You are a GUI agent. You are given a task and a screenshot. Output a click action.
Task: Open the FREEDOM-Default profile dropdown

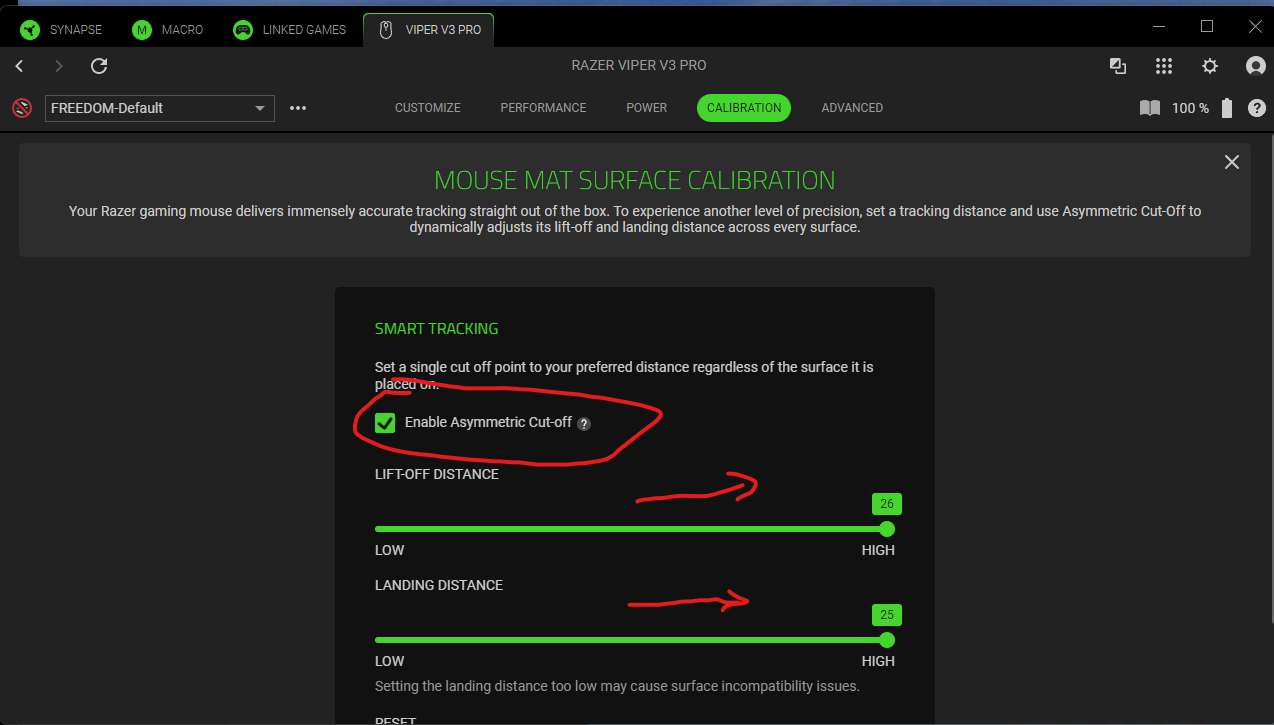pos(160,108)
